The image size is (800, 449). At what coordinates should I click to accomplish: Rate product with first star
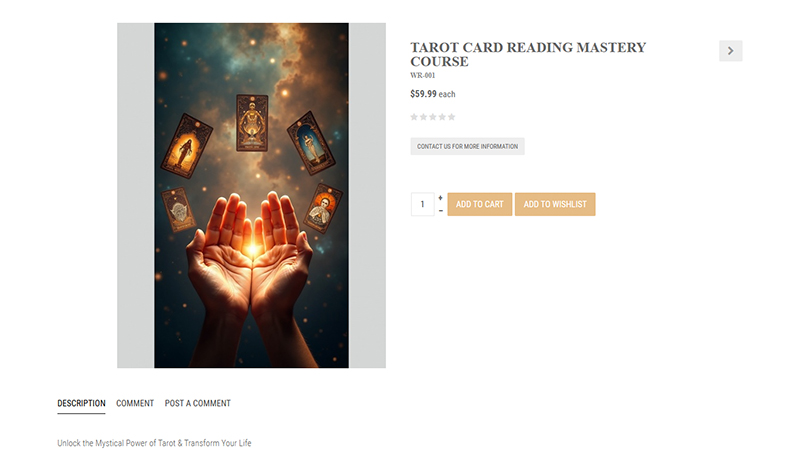tap(414, 117)
